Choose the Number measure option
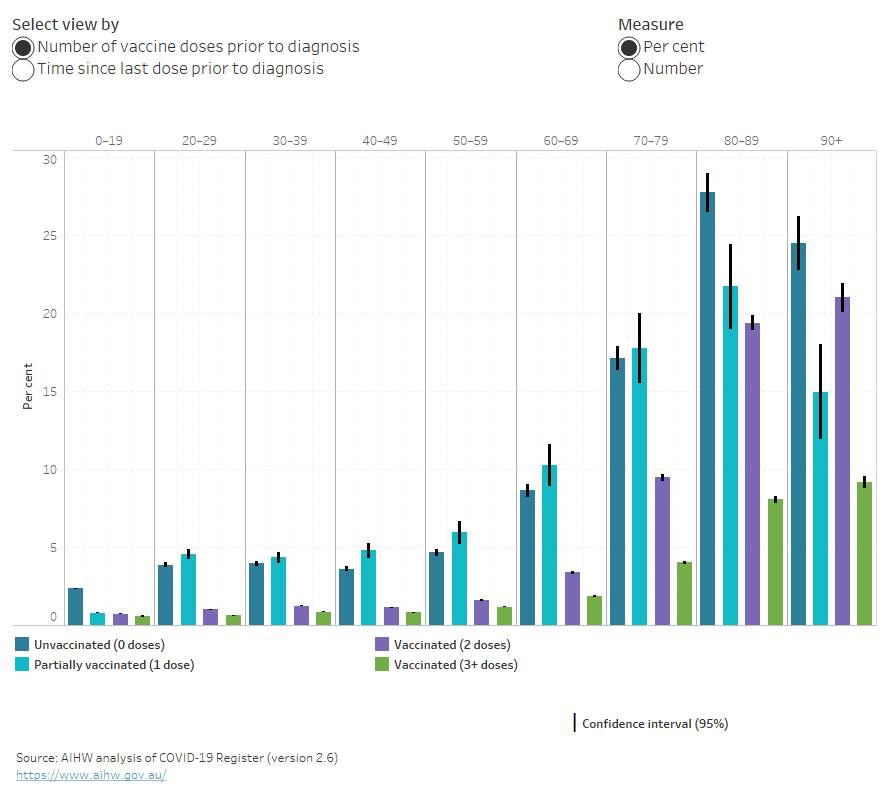The width and height of the screenshot is (890, 800). click(628, 70)
